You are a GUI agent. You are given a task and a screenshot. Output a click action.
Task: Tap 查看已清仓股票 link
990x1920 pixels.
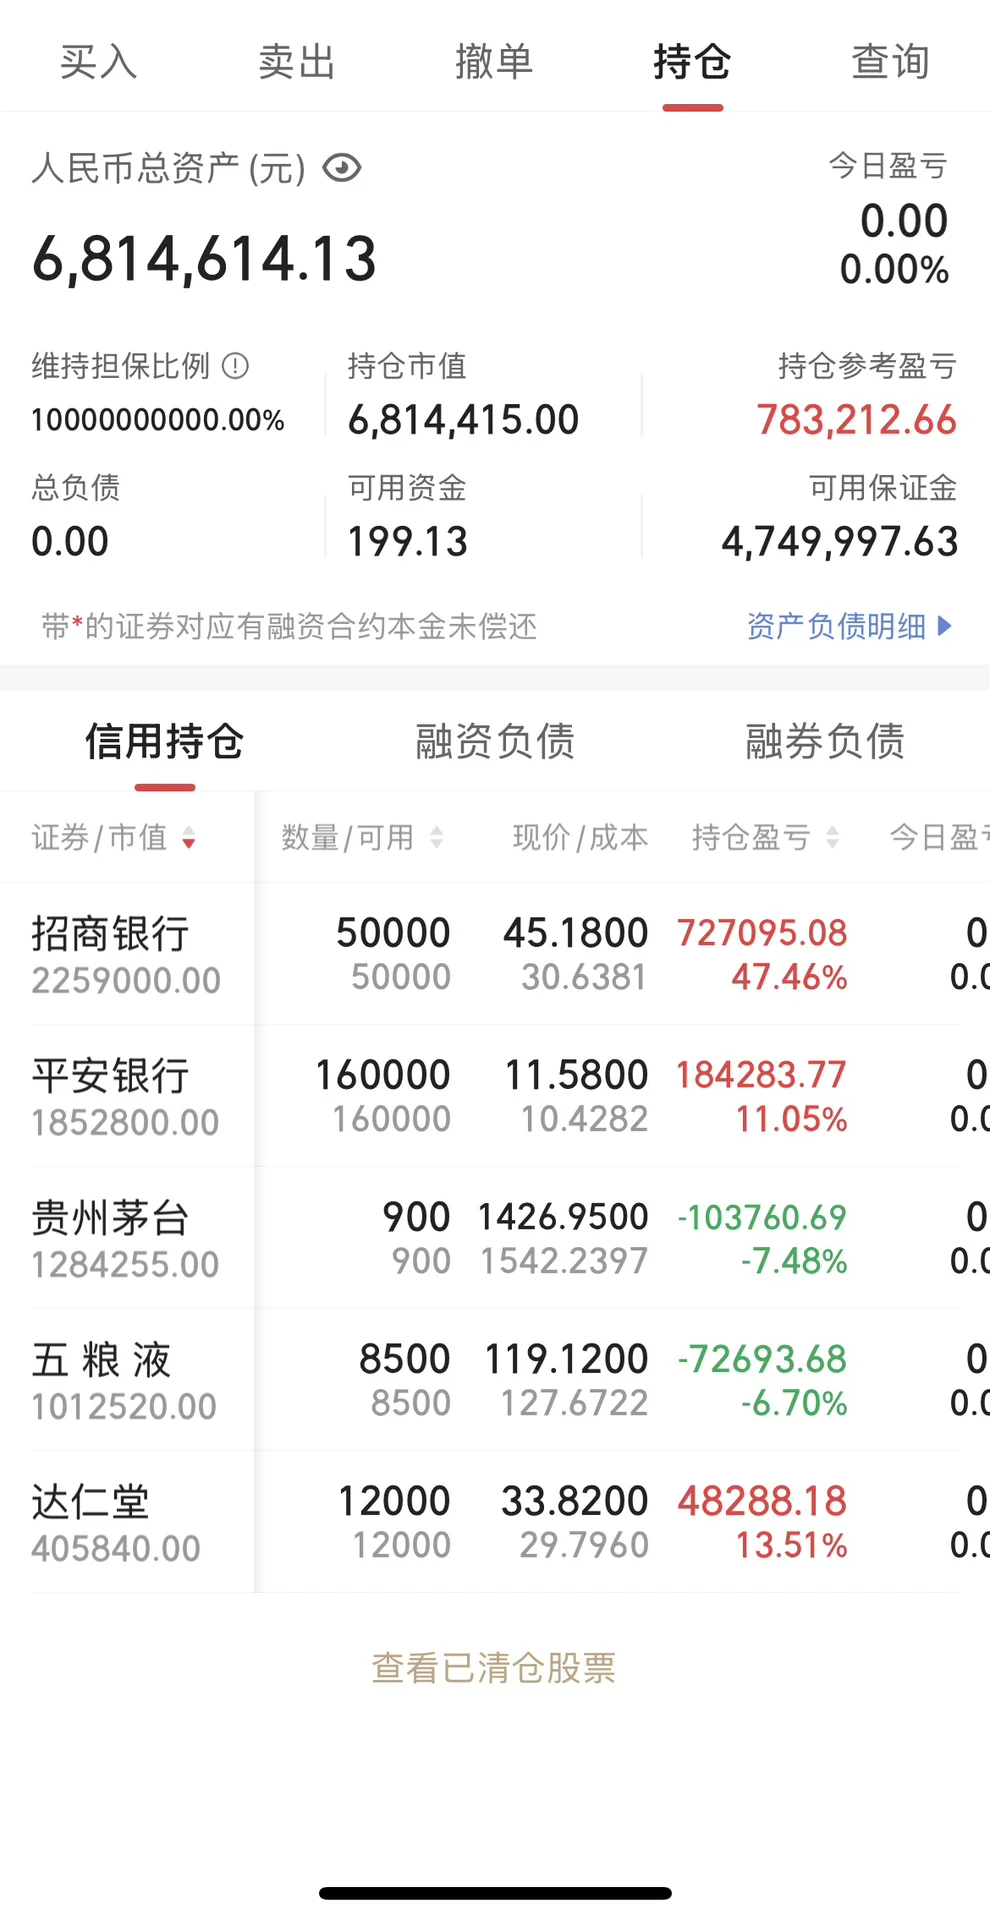point(494,1668)
